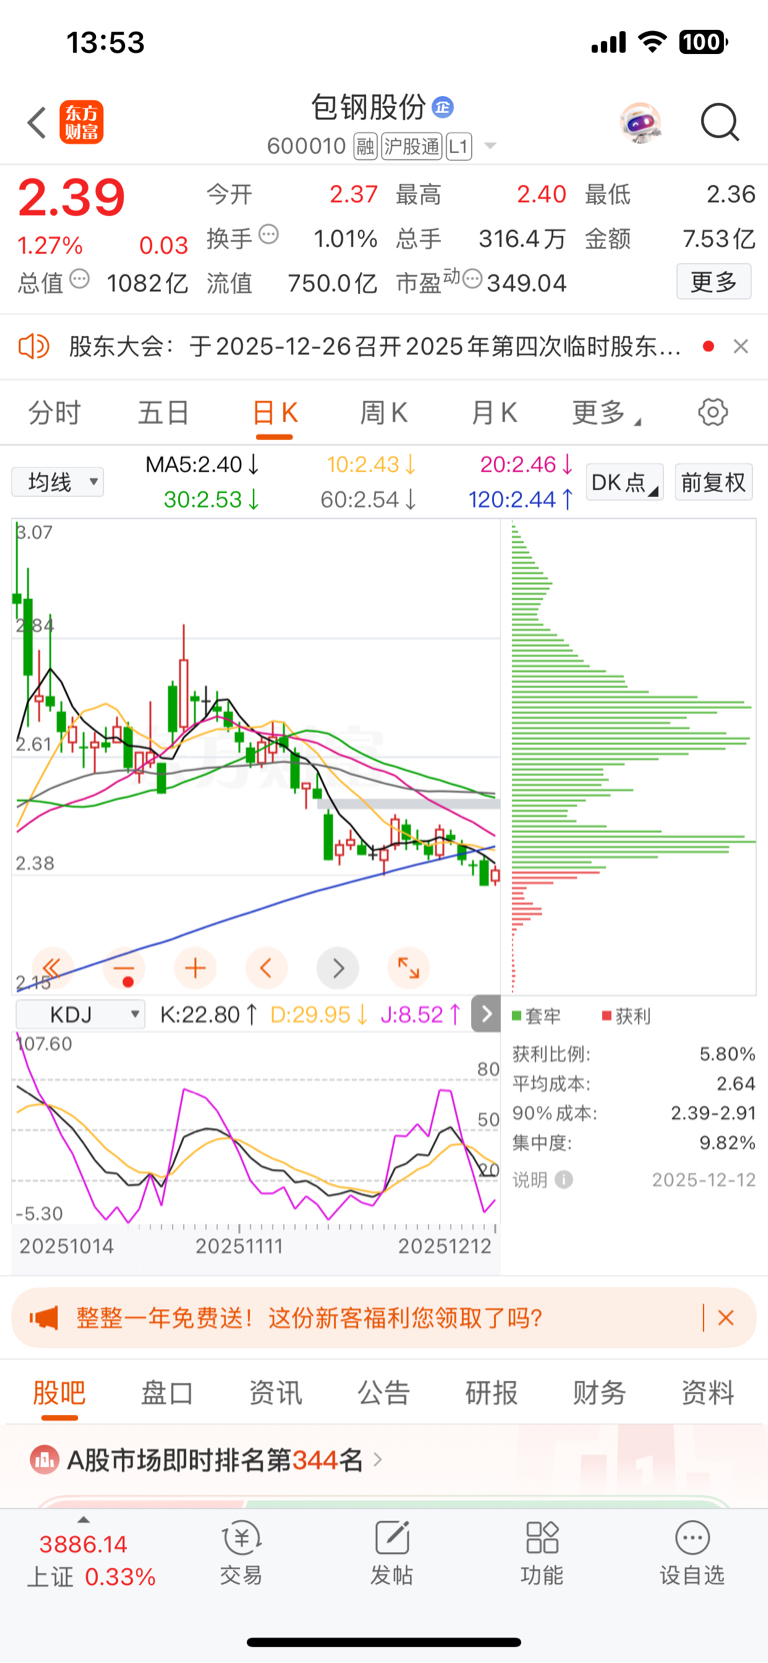Switch to 公告 tab
Screen dimensions: 768x1663
coord(384,1392)
